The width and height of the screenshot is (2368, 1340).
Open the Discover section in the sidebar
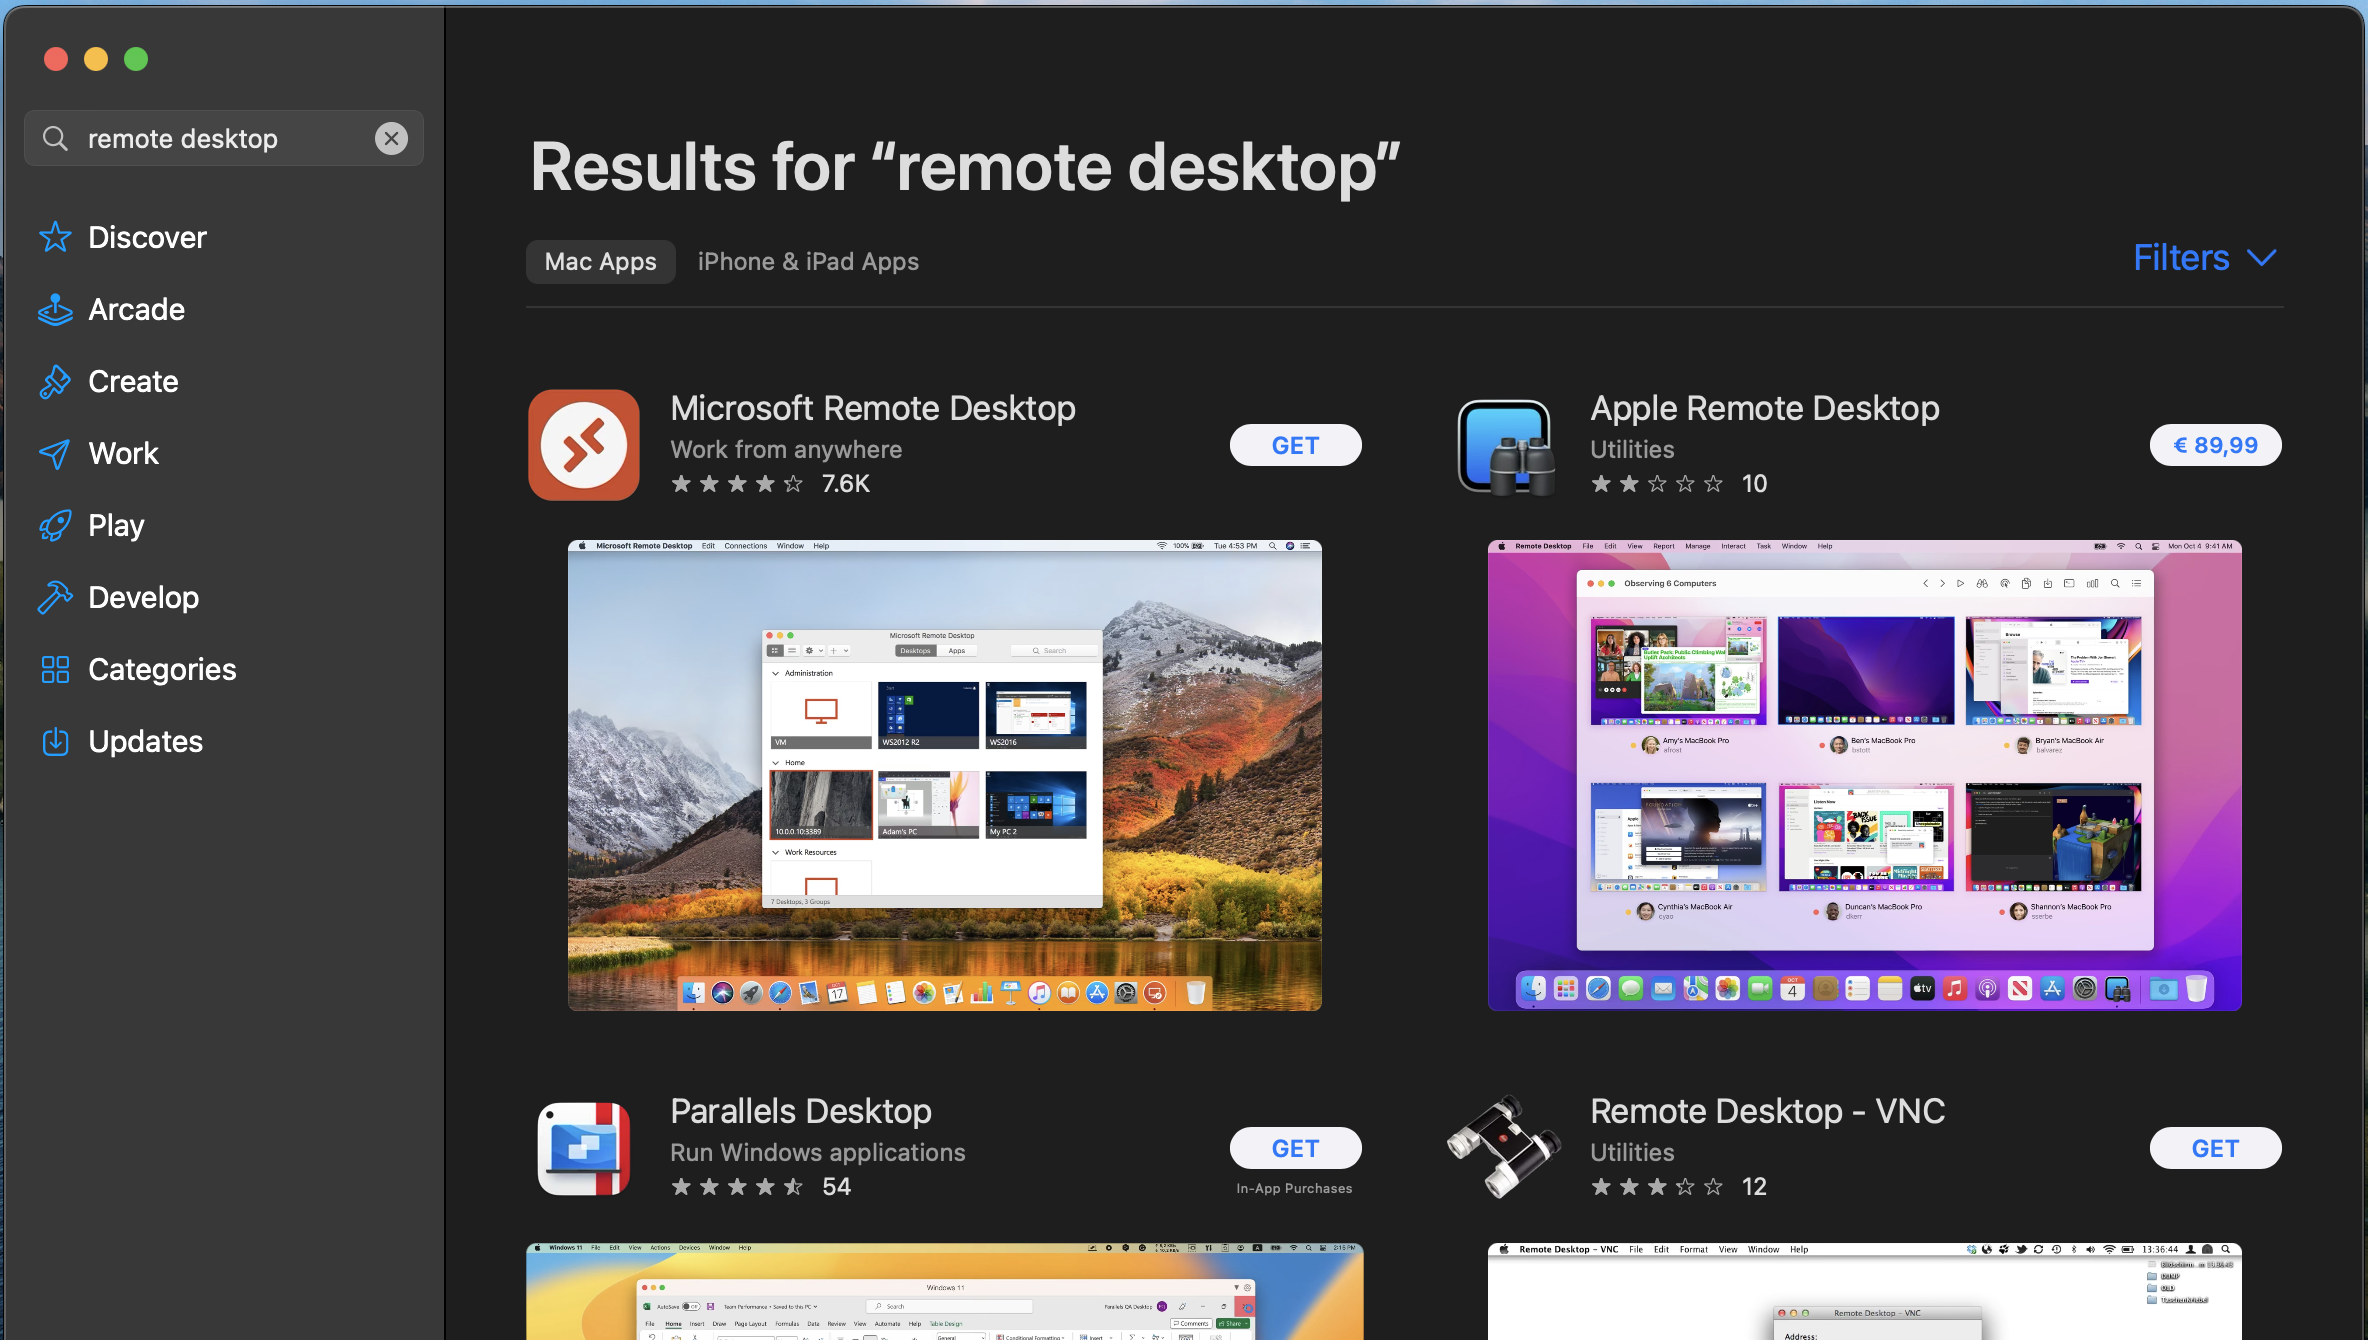click(147, 237)
